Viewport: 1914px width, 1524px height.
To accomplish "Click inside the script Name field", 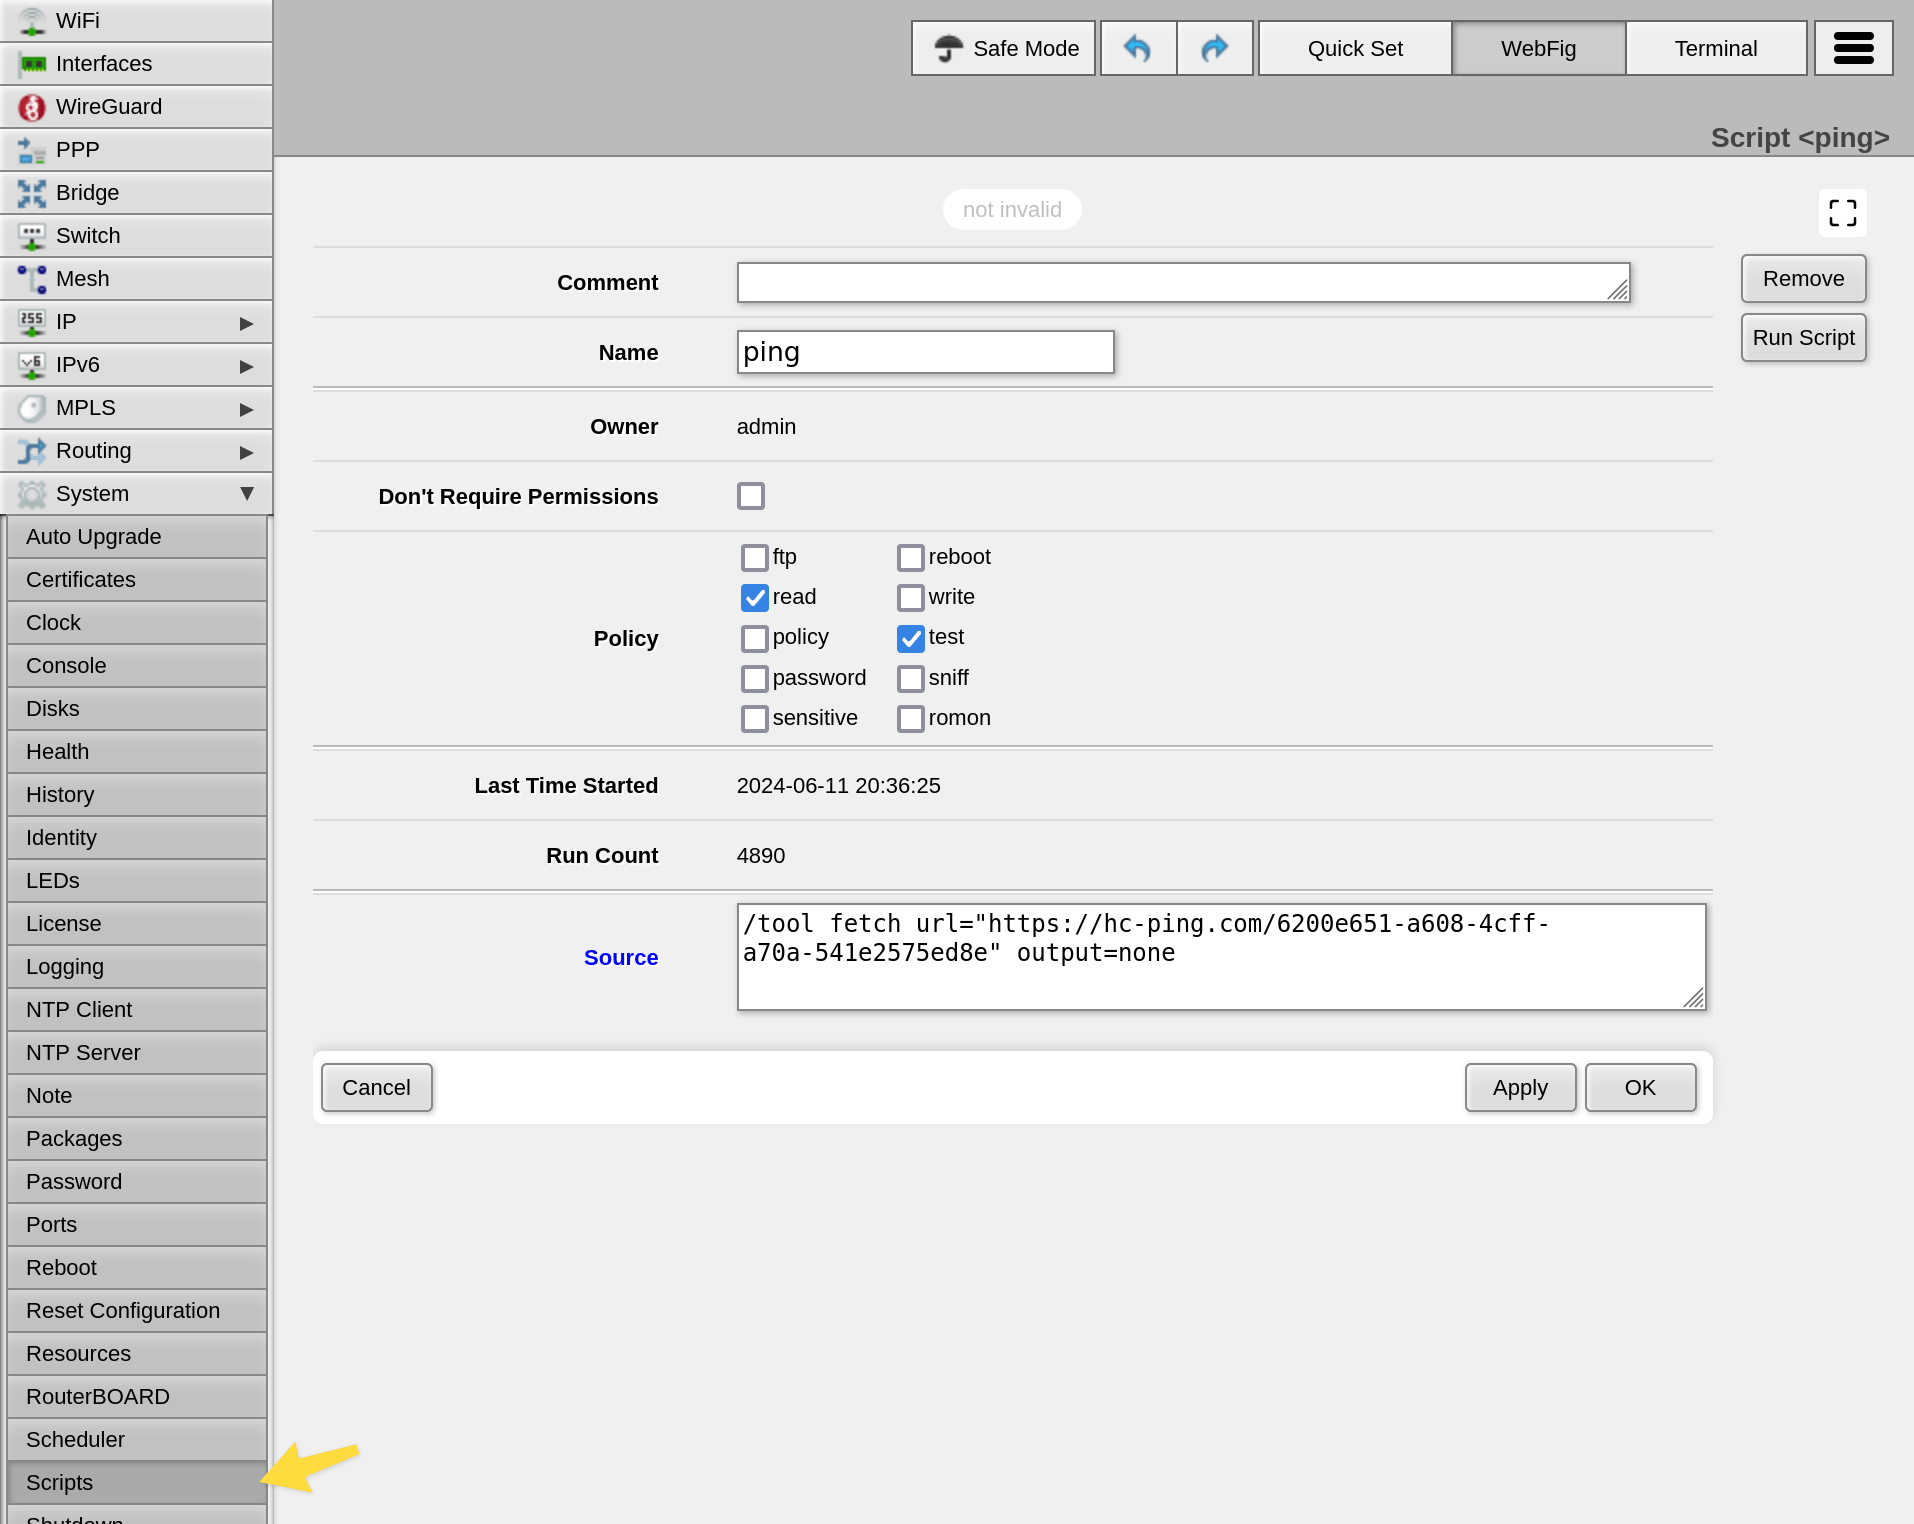I will (924, 351).
